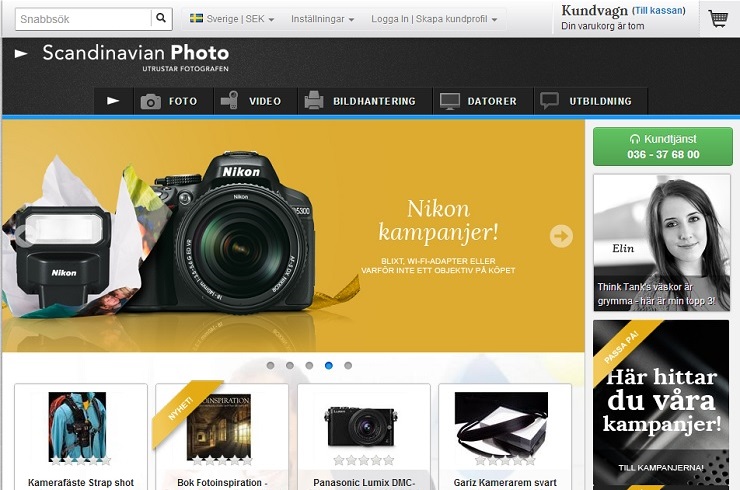
Task: Open the Sverige | SEK dropdown
Action: [232, 19]
